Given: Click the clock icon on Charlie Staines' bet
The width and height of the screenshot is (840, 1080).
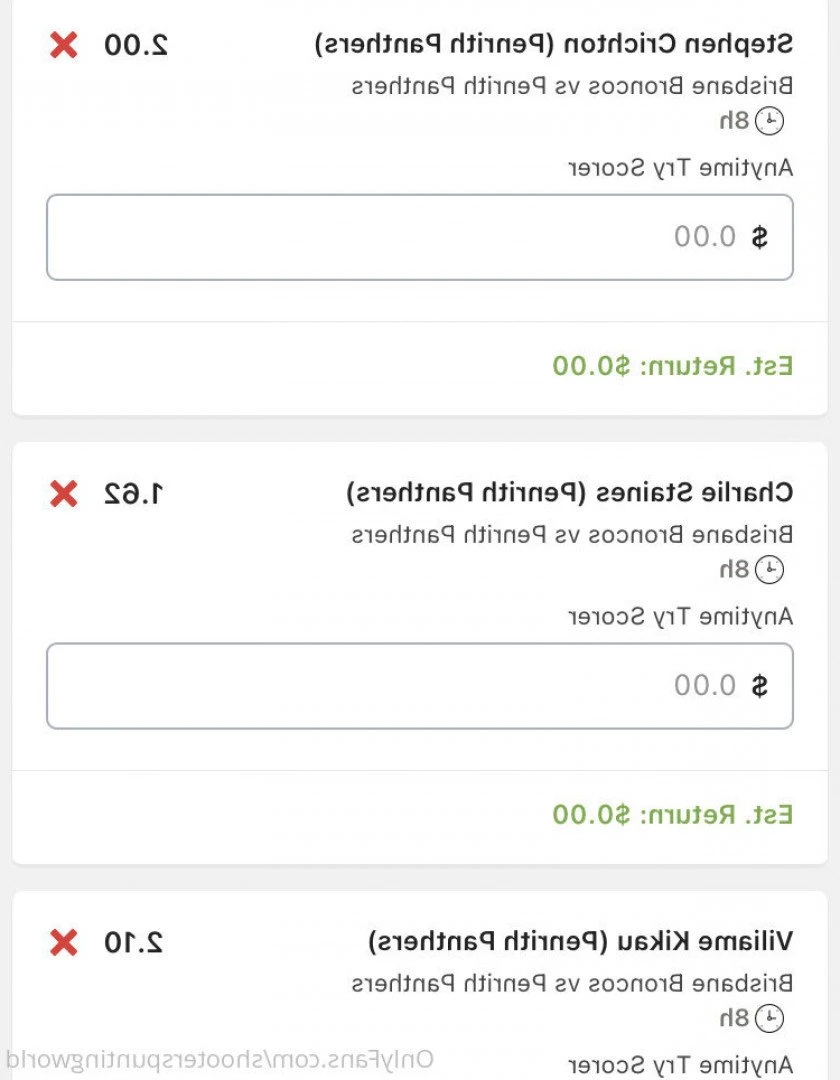Looking at the screenshot, I should click(x=769, y=570).
